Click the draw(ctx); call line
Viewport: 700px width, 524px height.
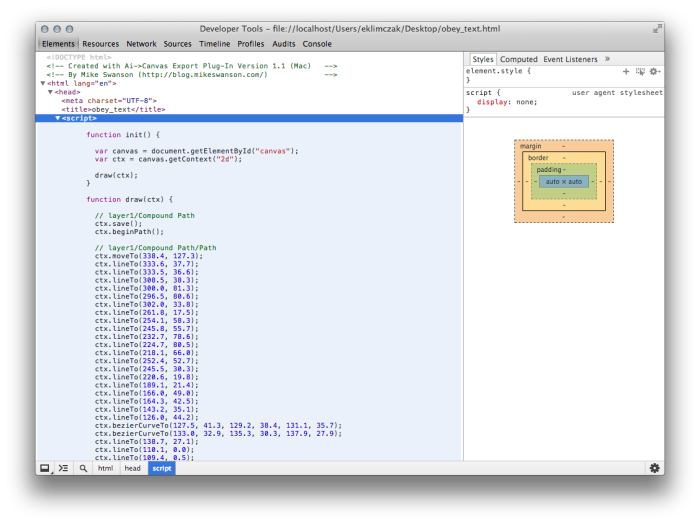pos(116,175)
